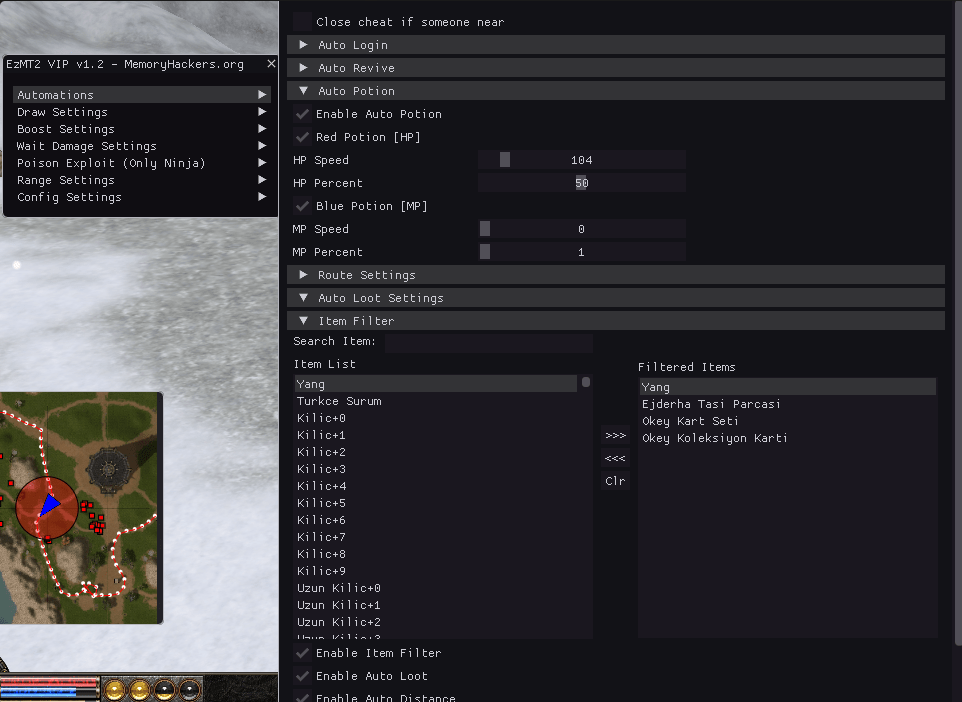Screen dimensions: 962x702
Task: Open Poison Exploit (Only Ninja) submenu
Action: pyautogui.click(x=142, y=163)
